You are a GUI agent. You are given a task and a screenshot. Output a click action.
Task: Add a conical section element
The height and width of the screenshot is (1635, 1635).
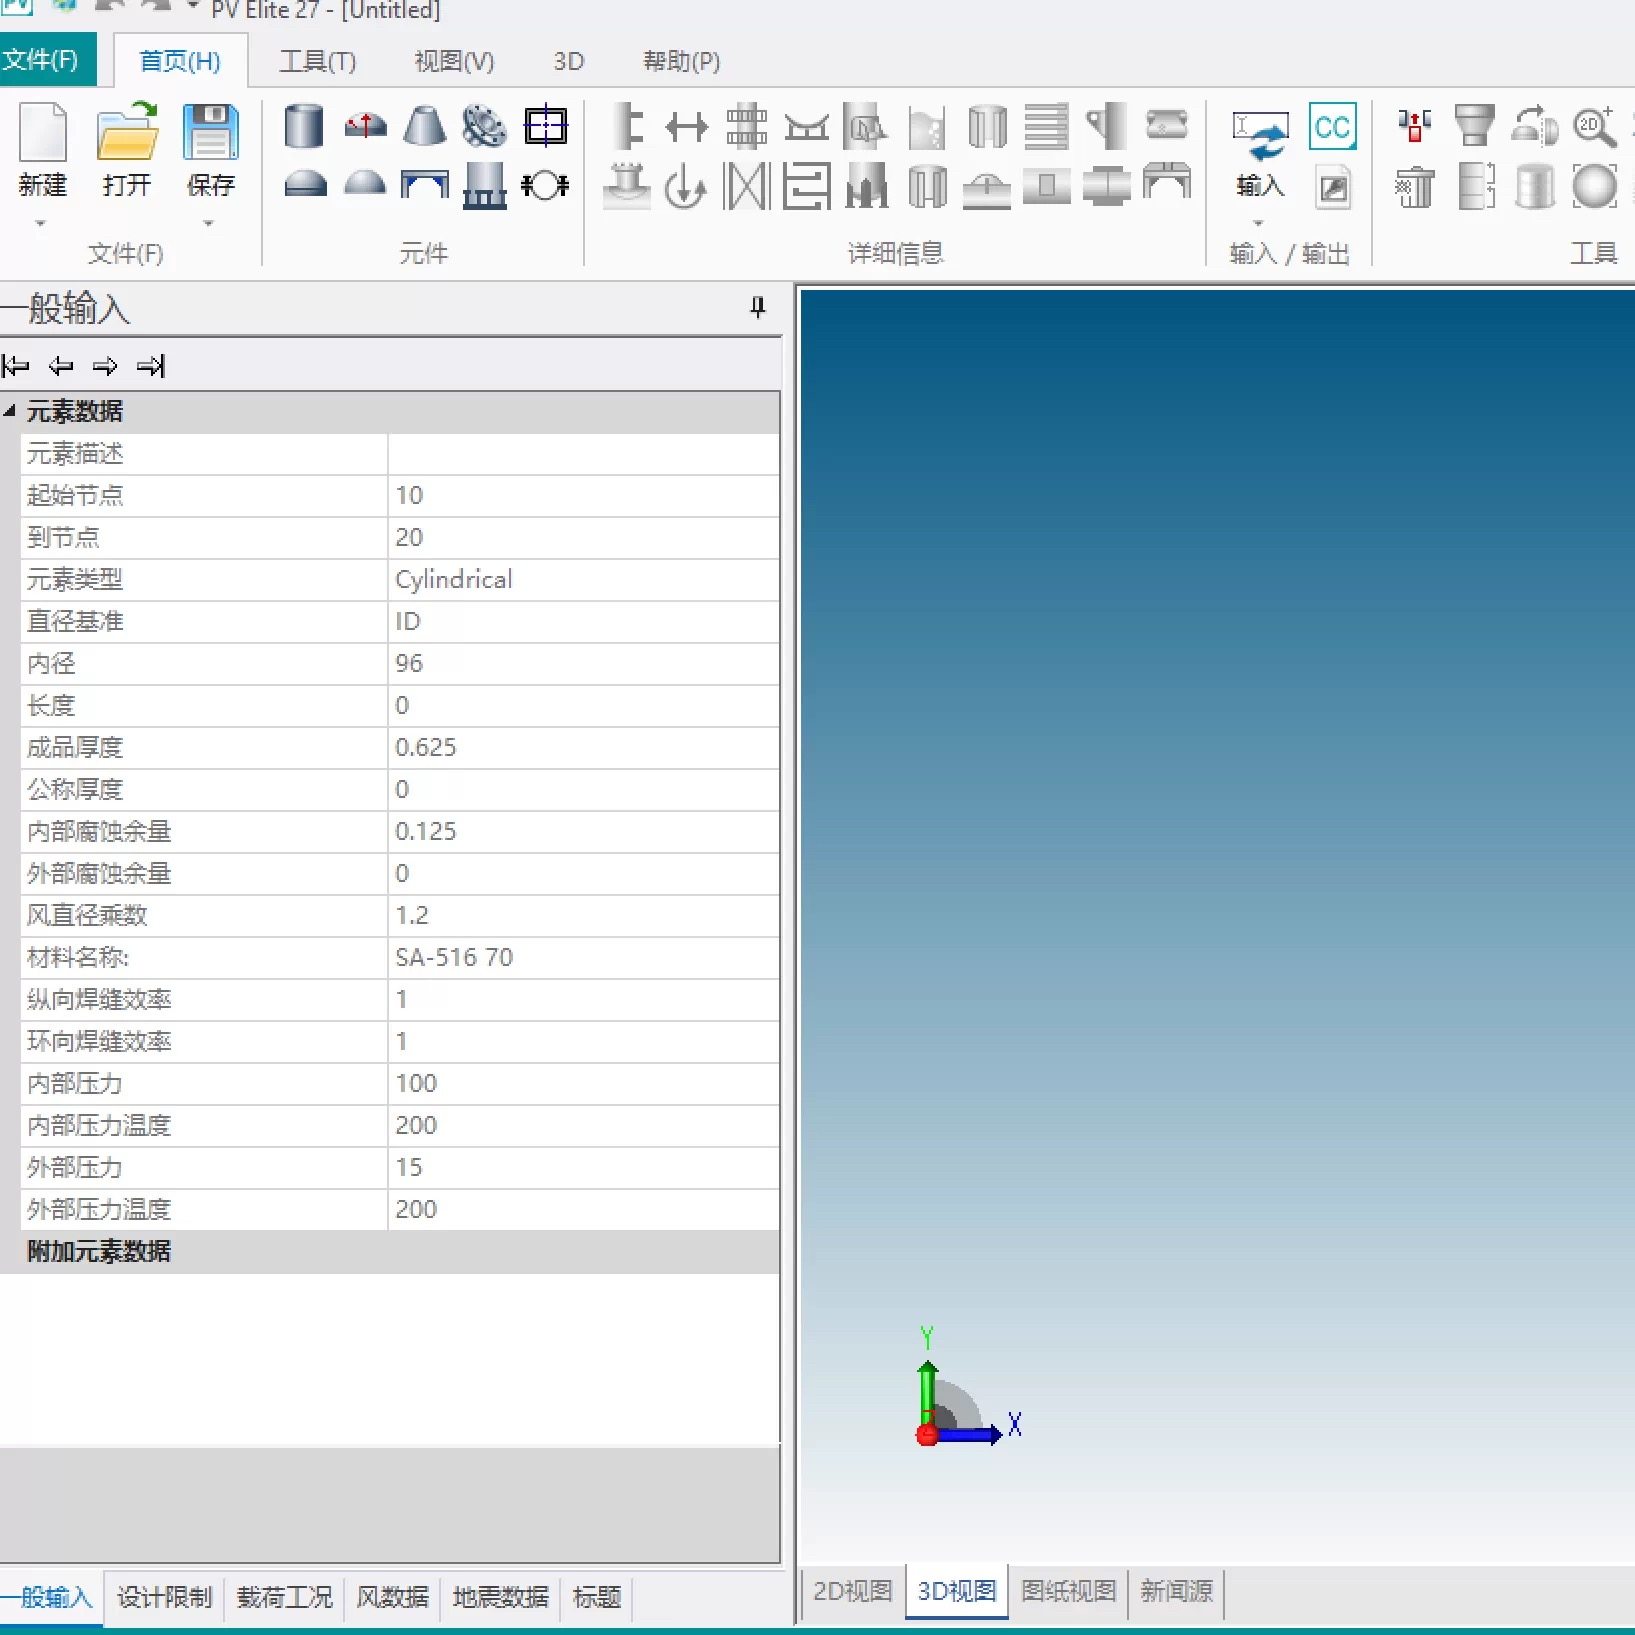[x=425, y=127]
